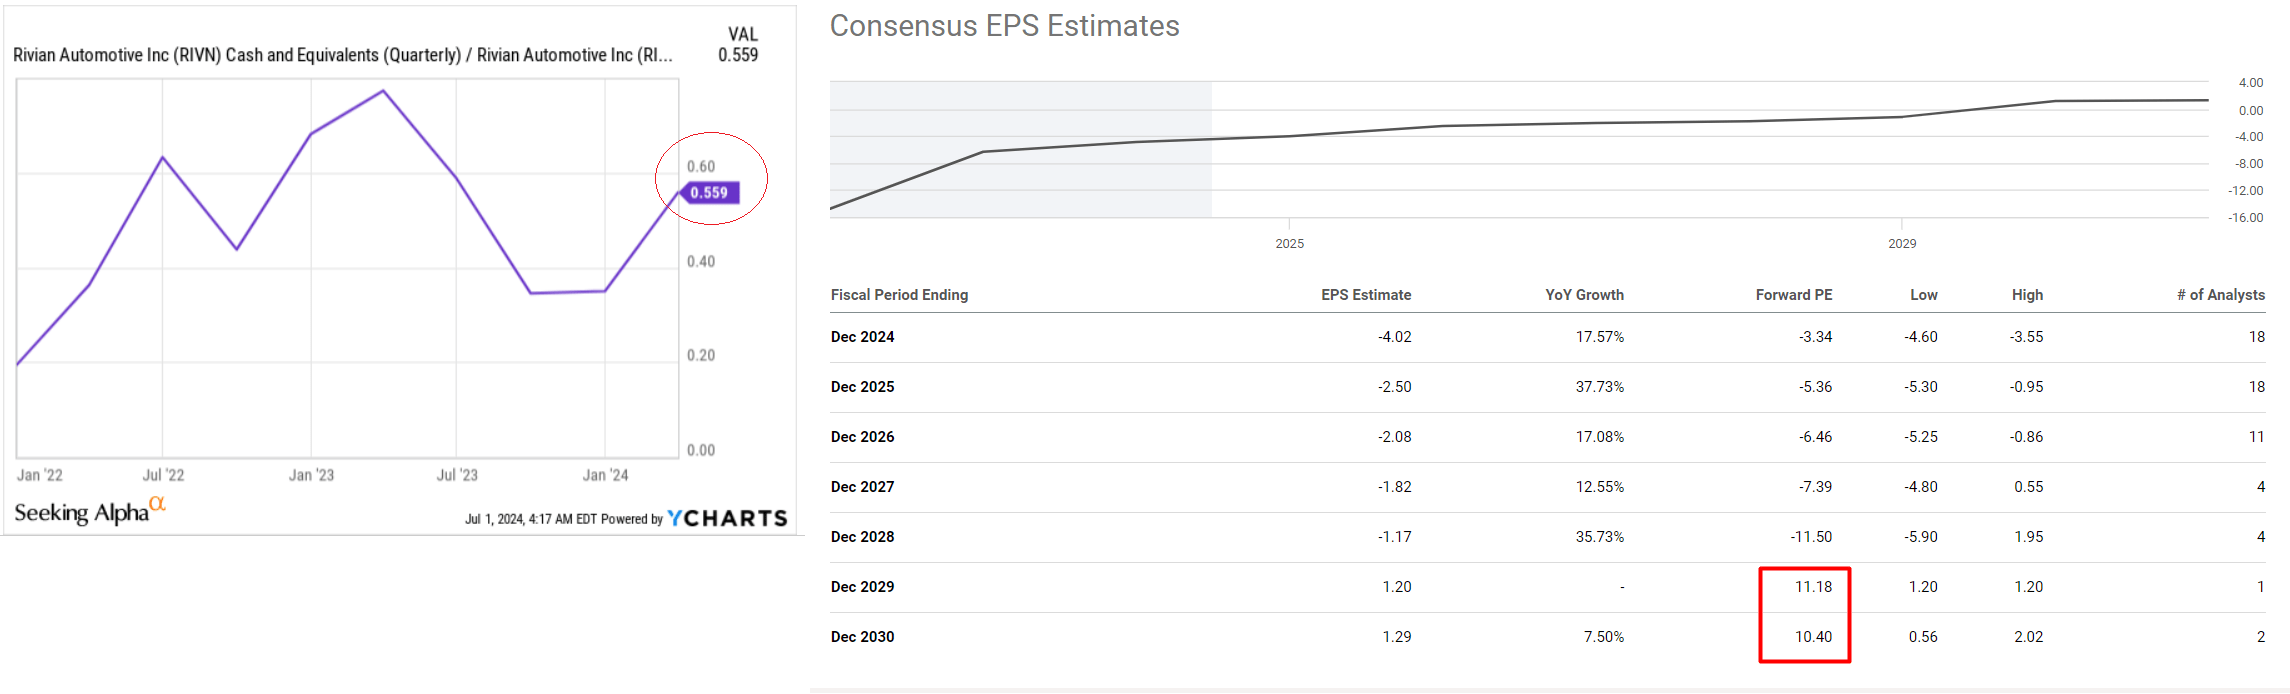
Task: Click the Rivian Cash and Equivalents chart title
Action: (x=342, y=55)
